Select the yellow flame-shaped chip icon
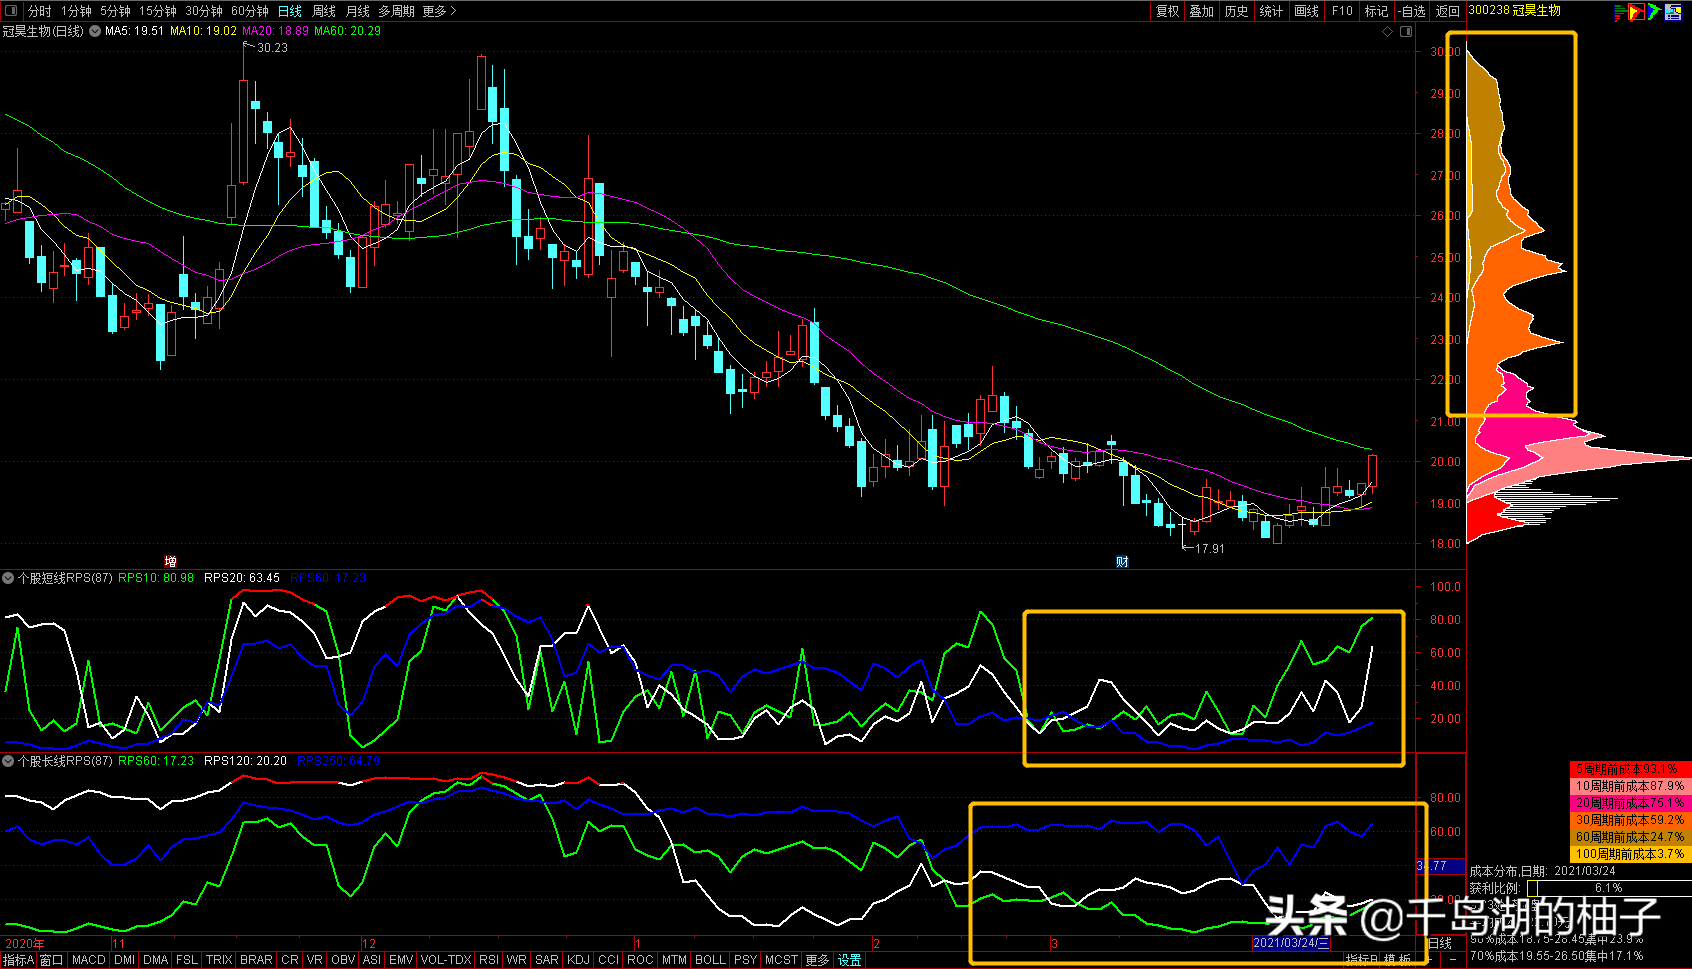This screenshot has width=1692, height=969. (1636, 12)
